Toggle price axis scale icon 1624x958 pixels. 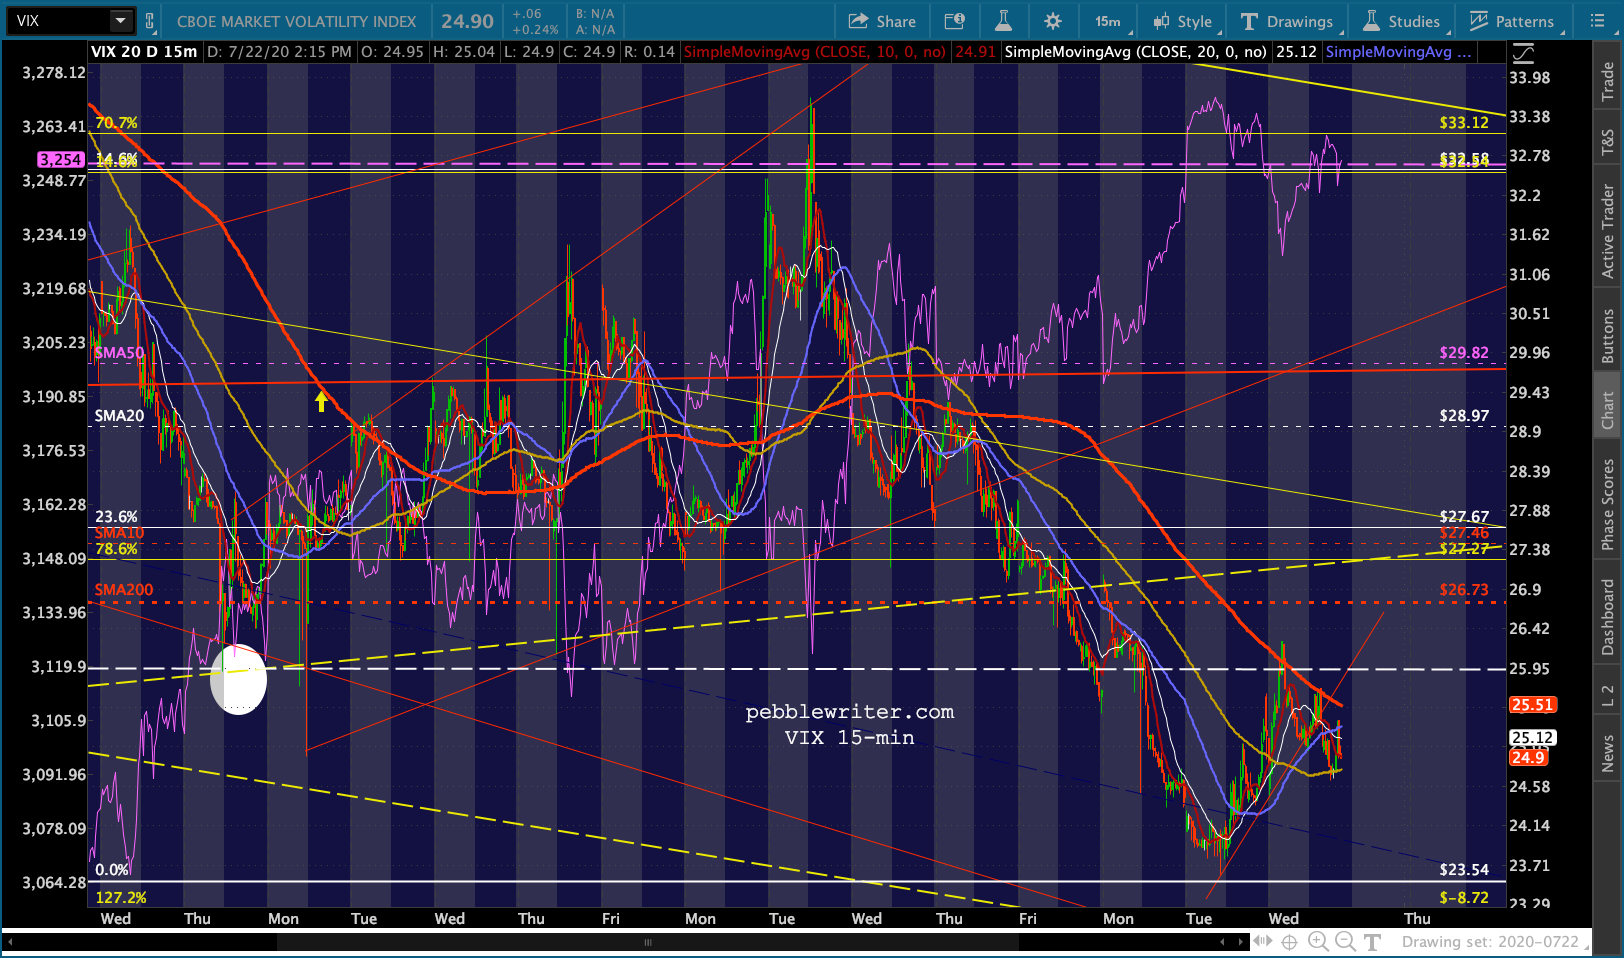(1522, 52)
